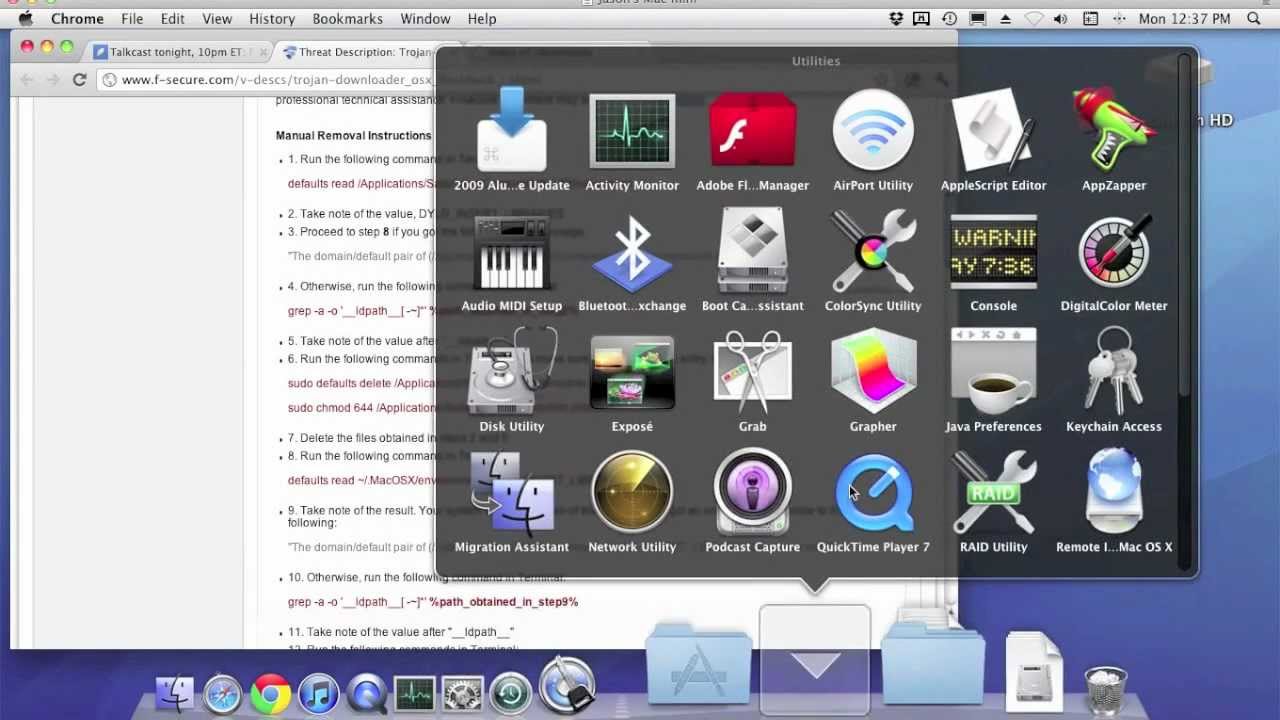Screen dimensions: 1280x720
Task: Open 2009 Aluminum Update in Utilities stack
Action: (x=511, y=138)
